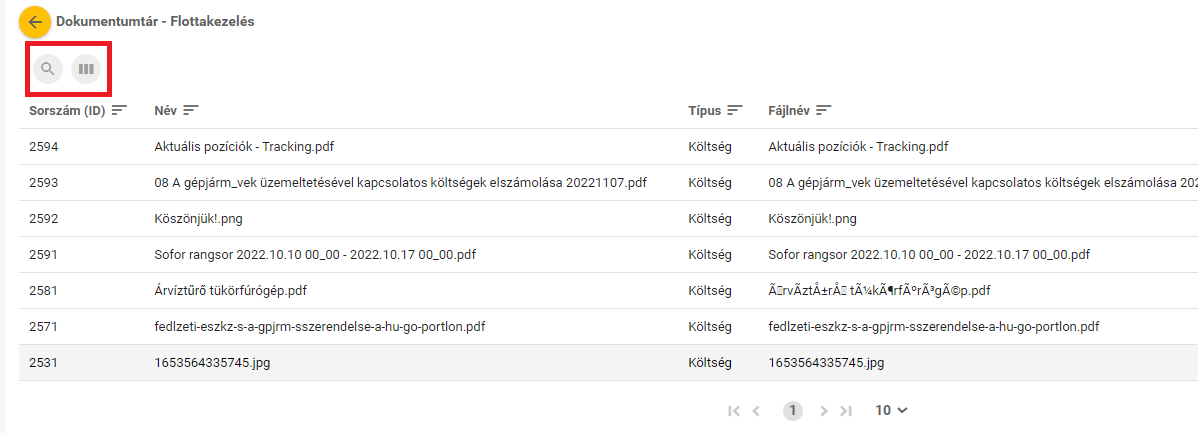Viewport: 1198px width, 433px height.
Task: Click the sort icon next to Típus
Action: 735,109
